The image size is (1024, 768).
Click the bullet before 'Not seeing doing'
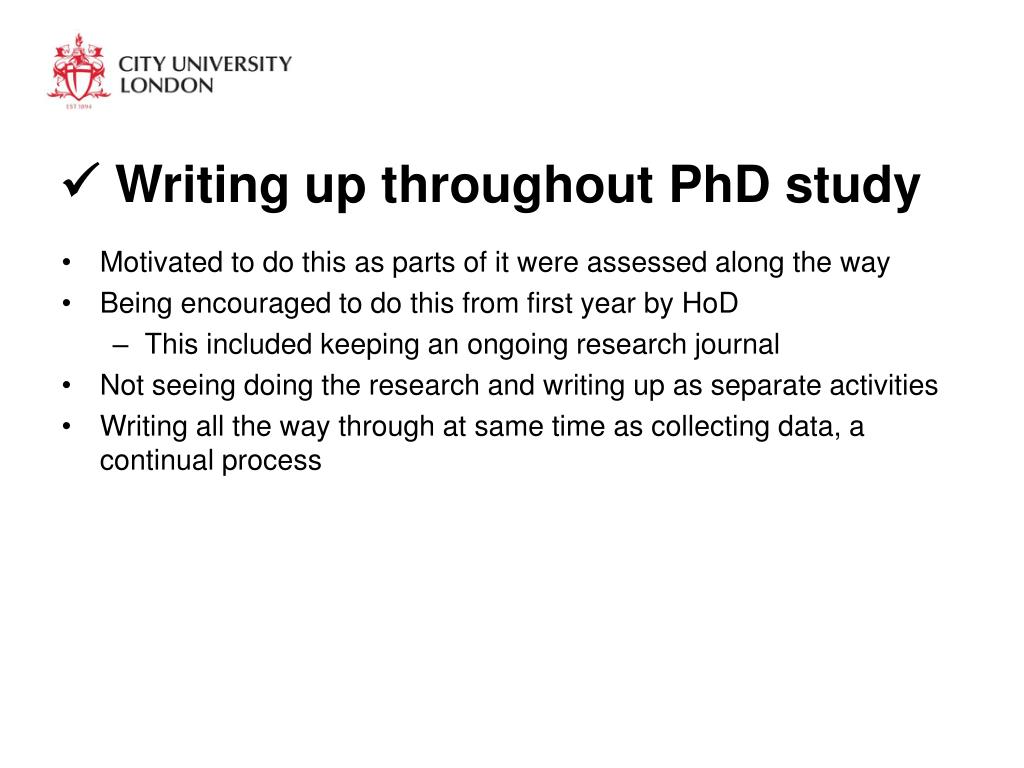tap(66, 386)
